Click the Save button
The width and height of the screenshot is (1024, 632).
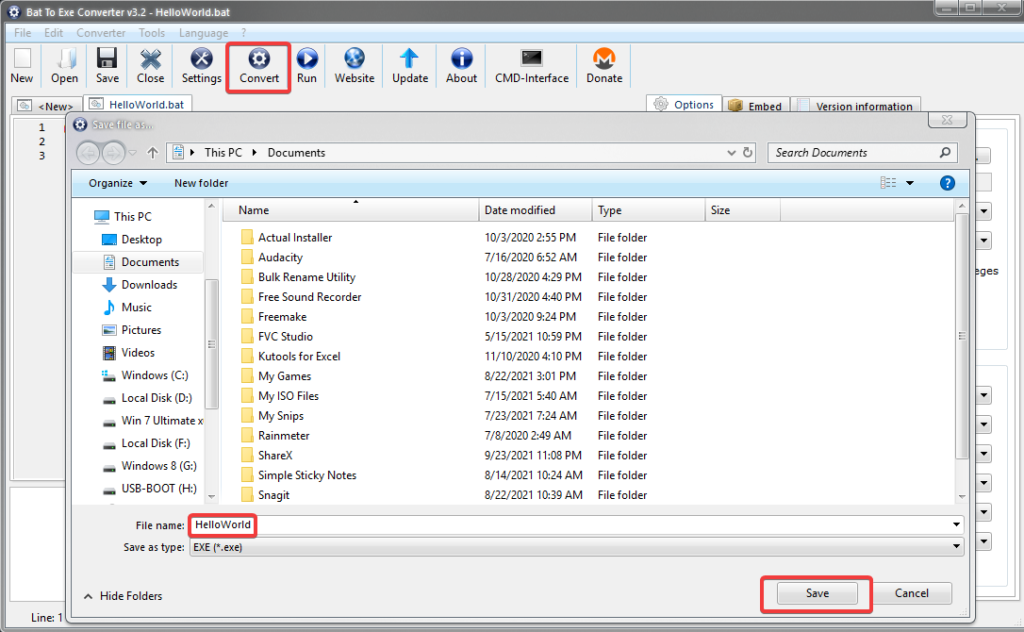(816, 593)
